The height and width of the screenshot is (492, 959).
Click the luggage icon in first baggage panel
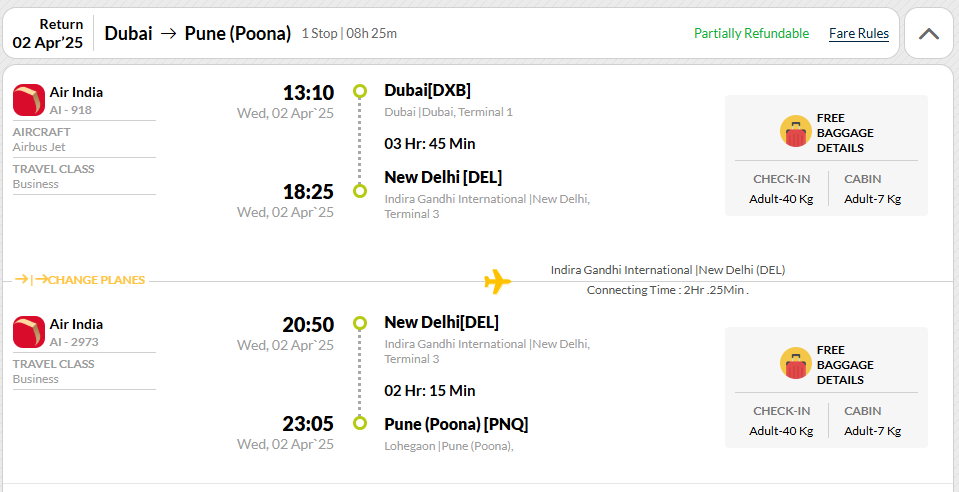796,131
